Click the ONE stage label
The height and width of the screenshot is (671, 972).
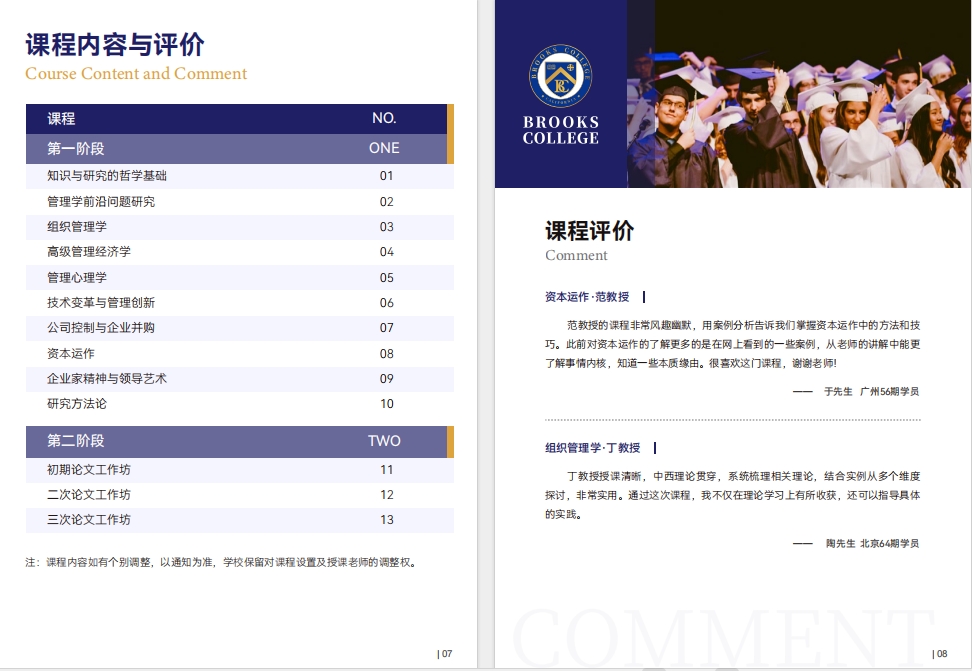[384, 148]
